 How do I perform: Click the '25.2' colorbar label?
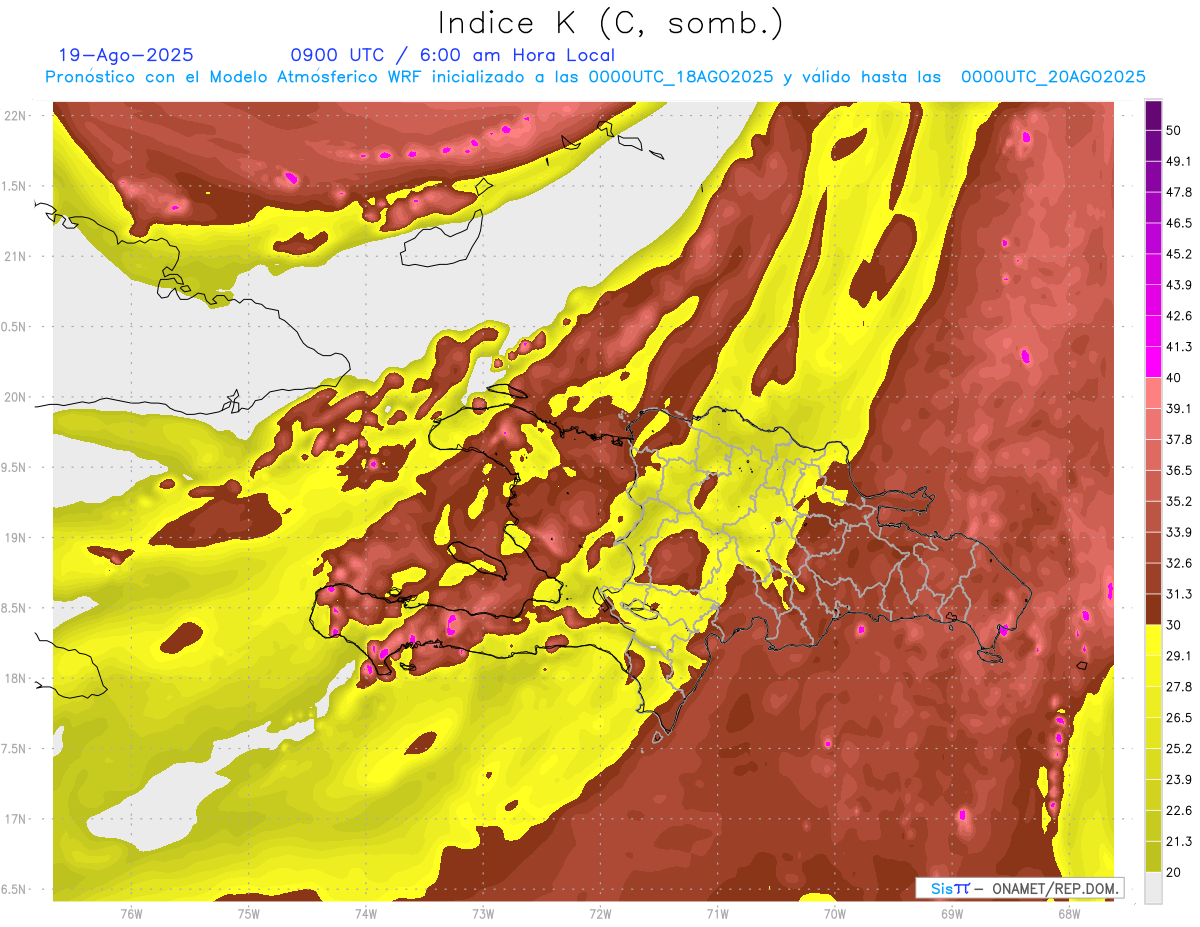tap(1178, 748)
